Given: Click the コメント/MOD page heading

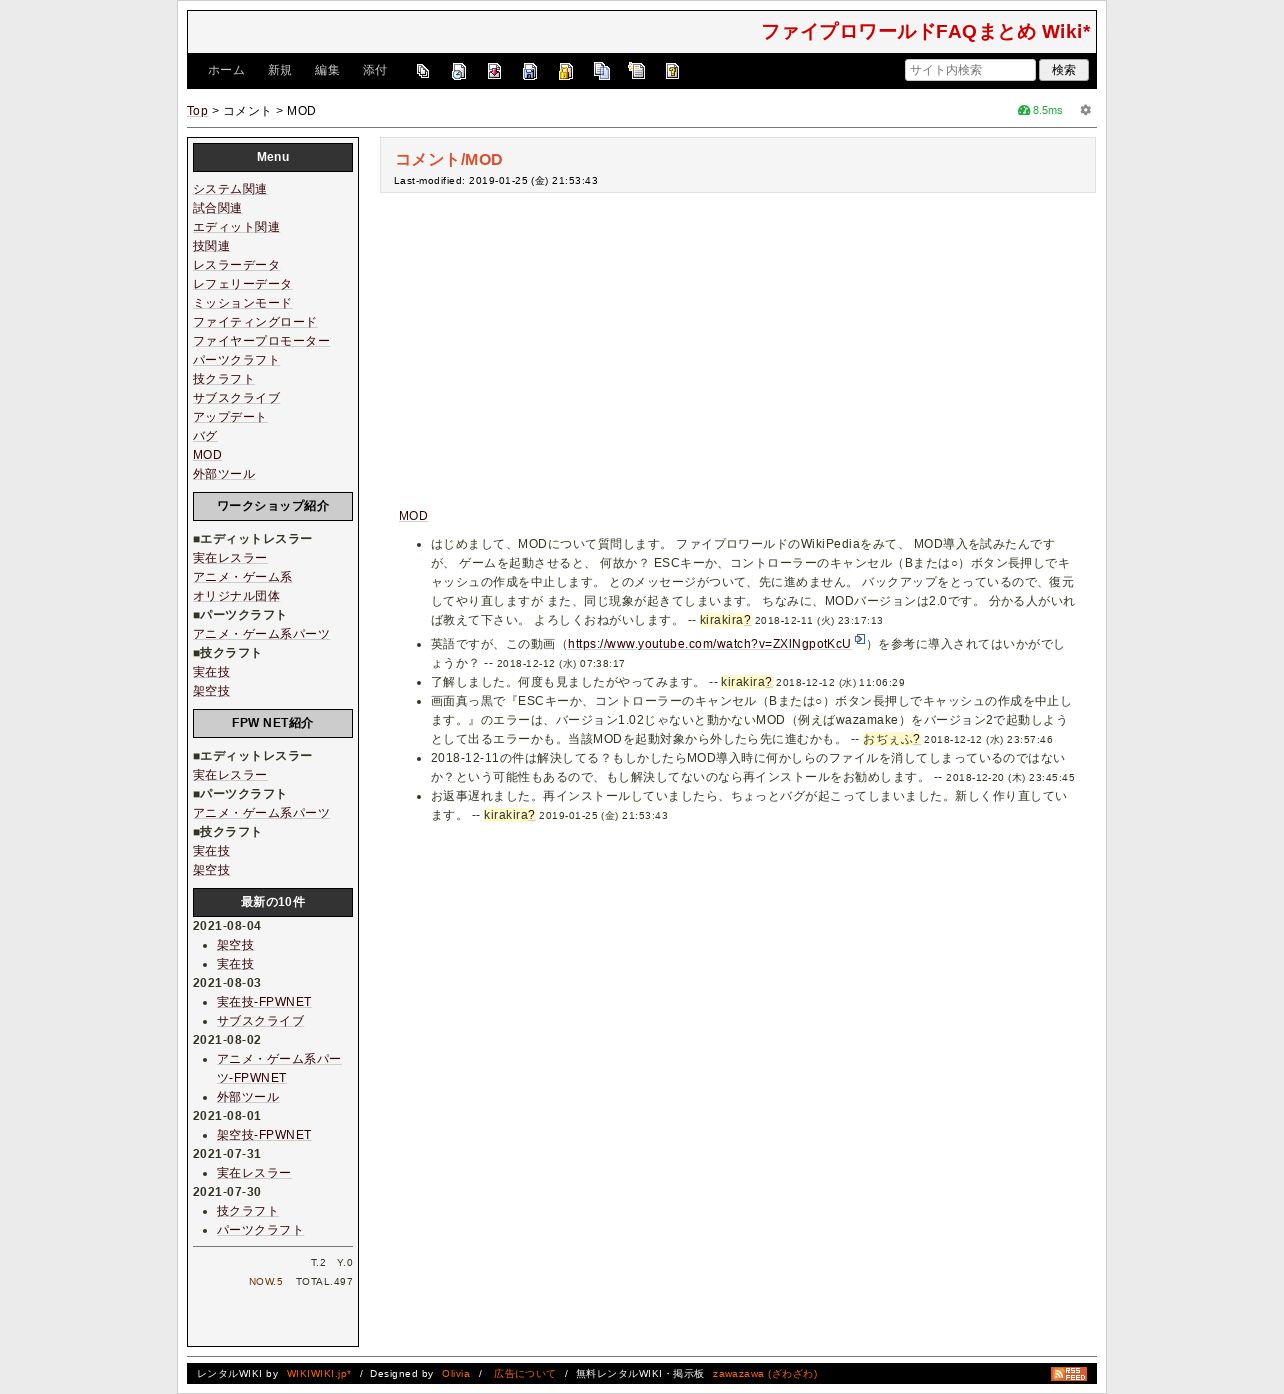Looking at the screenshot, I should pos(448,160).
